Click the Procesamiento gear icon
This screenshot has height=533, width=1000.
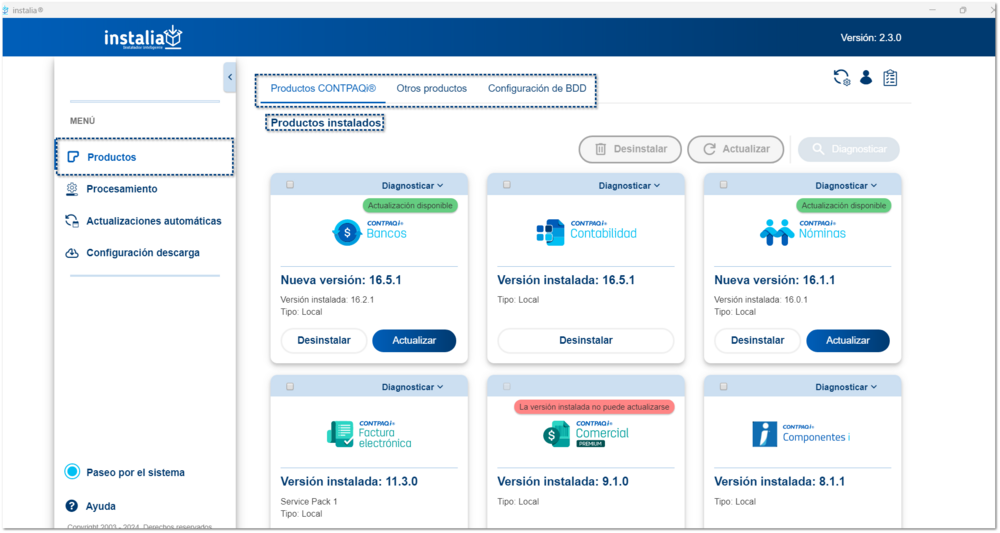(72, 189)
